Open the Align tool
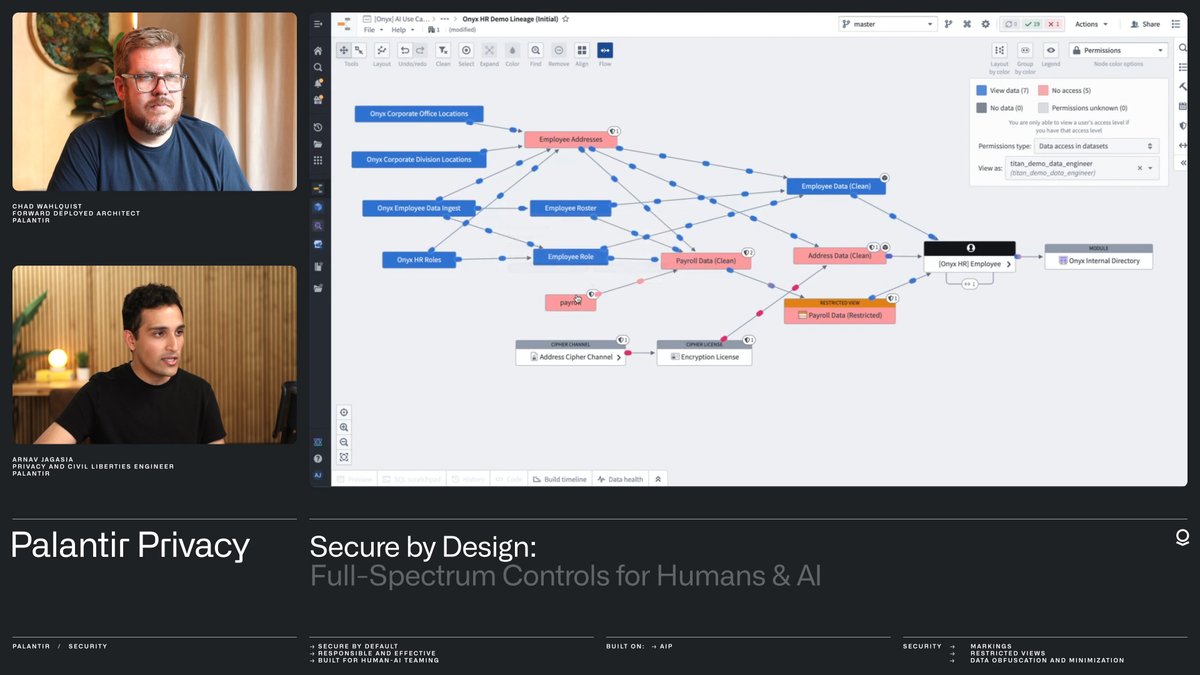1200x675 pixels. coord(582,50)
